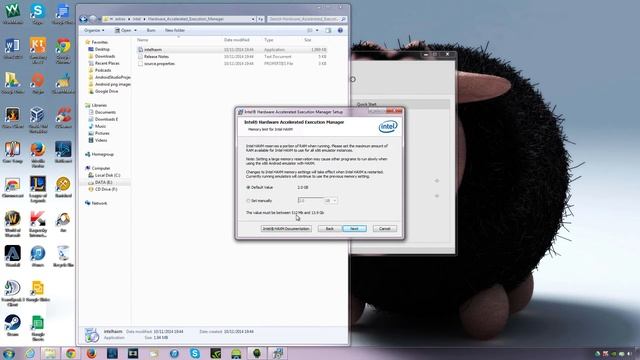Open iTunes desktop shortcut
This screenshot has width=640, height=360.
point(38,256)
